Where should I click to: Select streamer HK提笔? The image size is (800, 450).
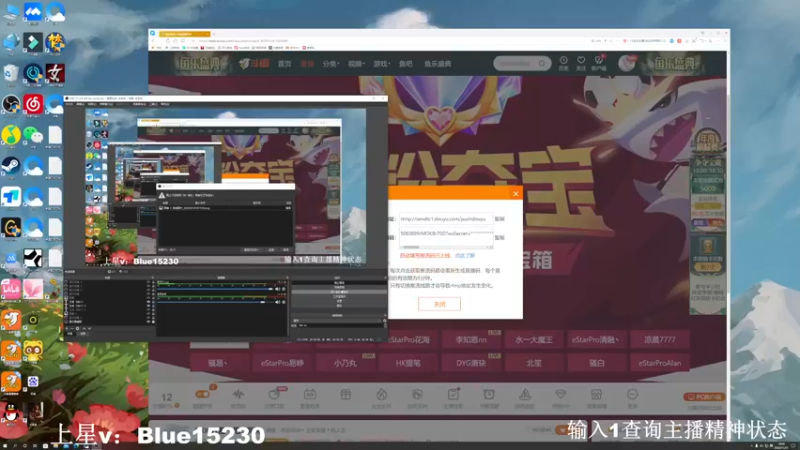(408, 363)
